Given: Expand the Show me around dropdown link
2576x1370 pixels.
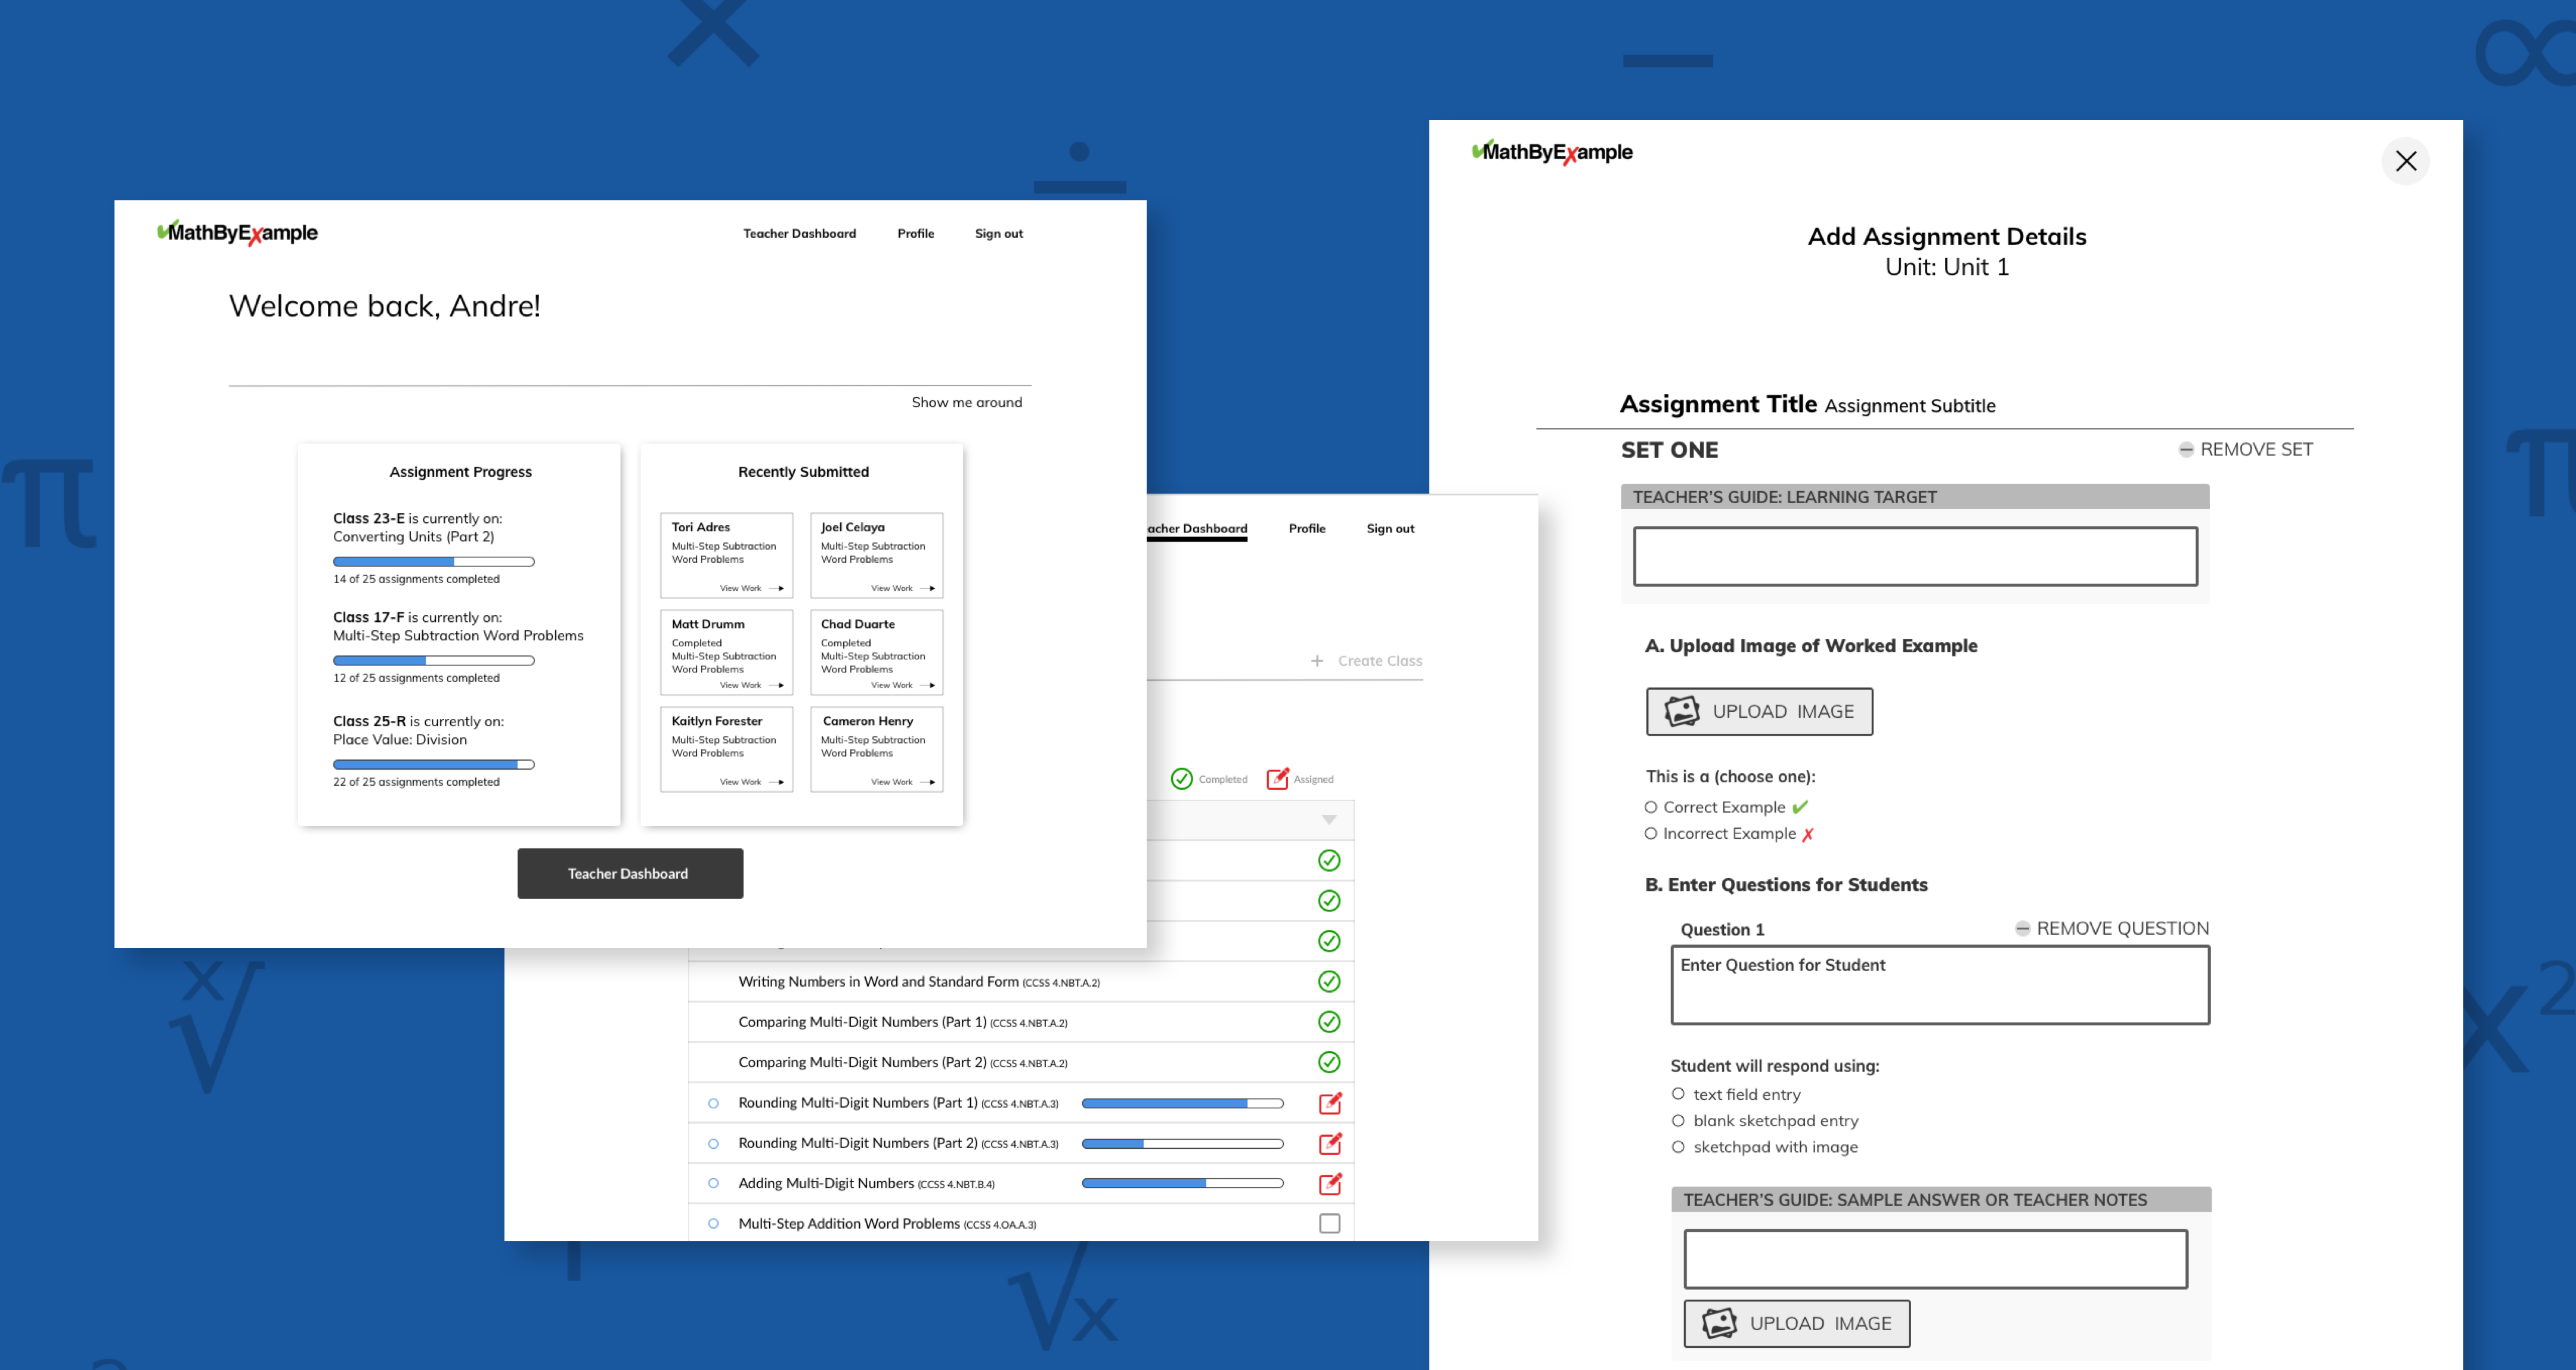Looking at the screenshot, I should 966,402.
